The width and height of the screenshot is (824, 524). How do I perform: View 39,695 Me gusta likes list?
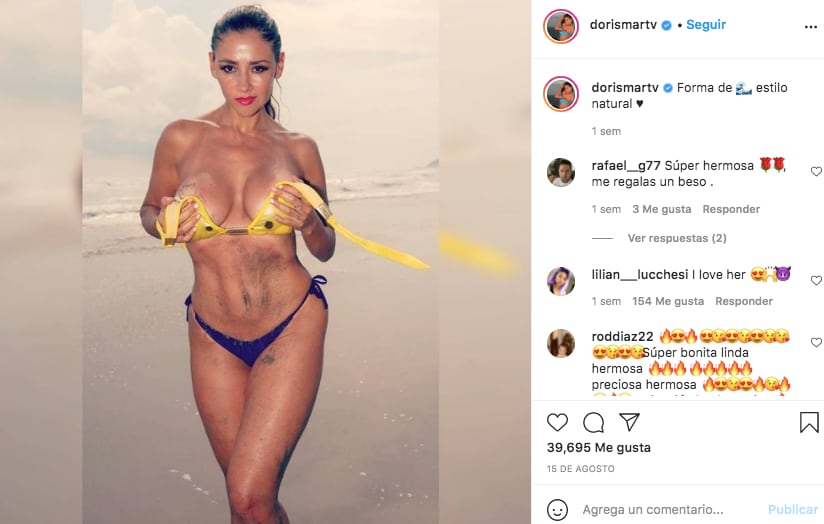[x=599, y=447]
